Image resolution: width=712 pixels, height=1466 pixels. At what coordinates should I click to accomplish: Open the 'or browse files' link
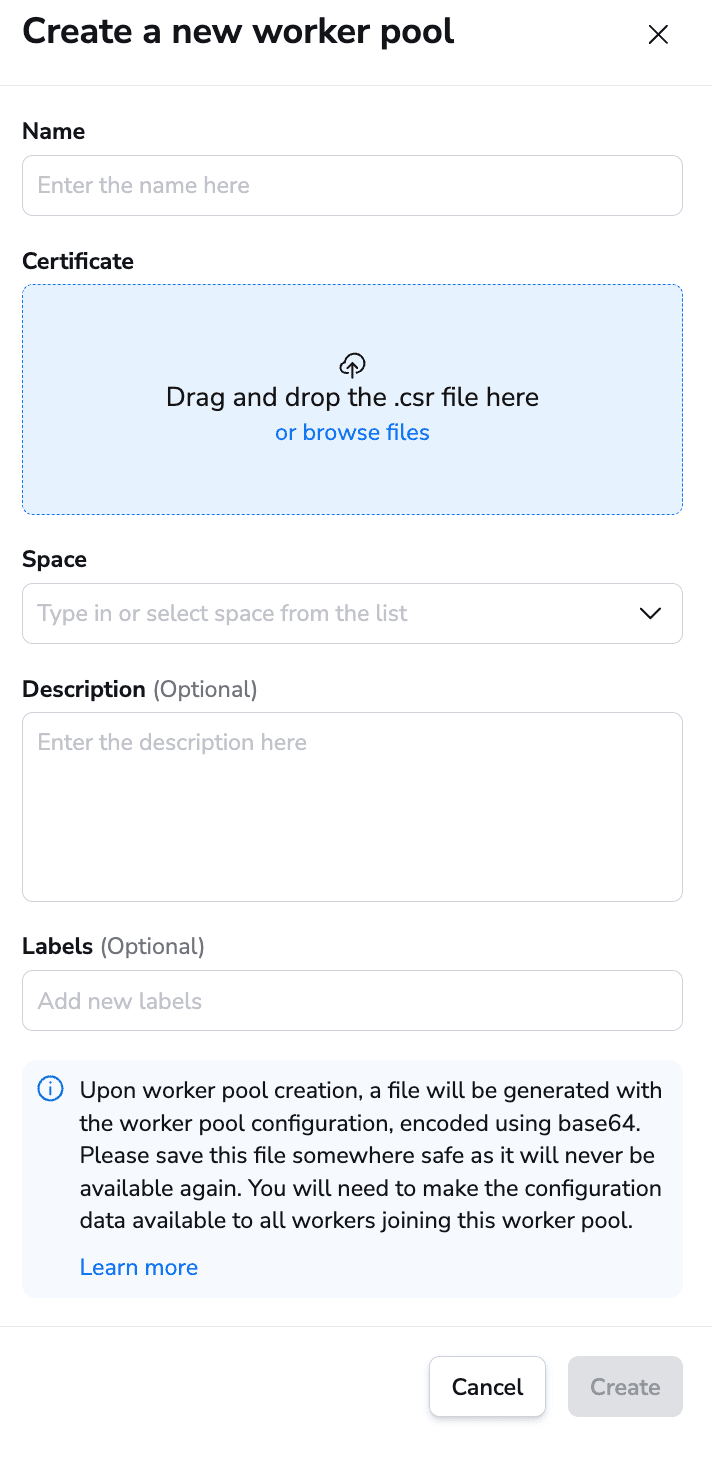[x=352, y=432]
